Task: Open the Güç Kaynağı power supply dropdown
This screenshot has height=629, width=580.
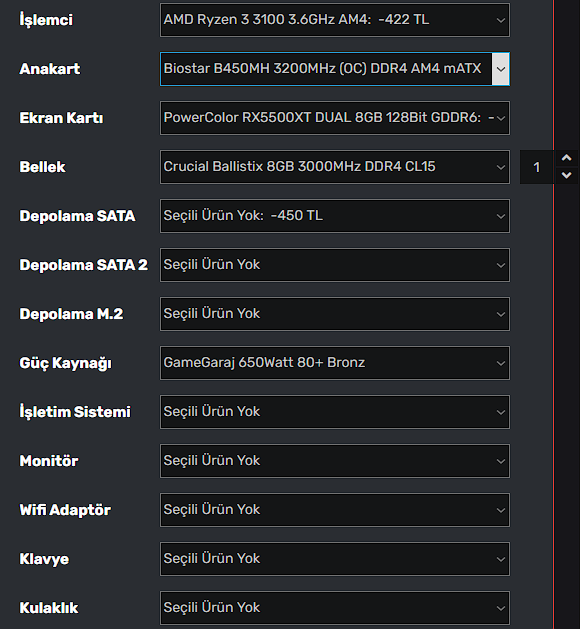Action: (x=335, y=363)
